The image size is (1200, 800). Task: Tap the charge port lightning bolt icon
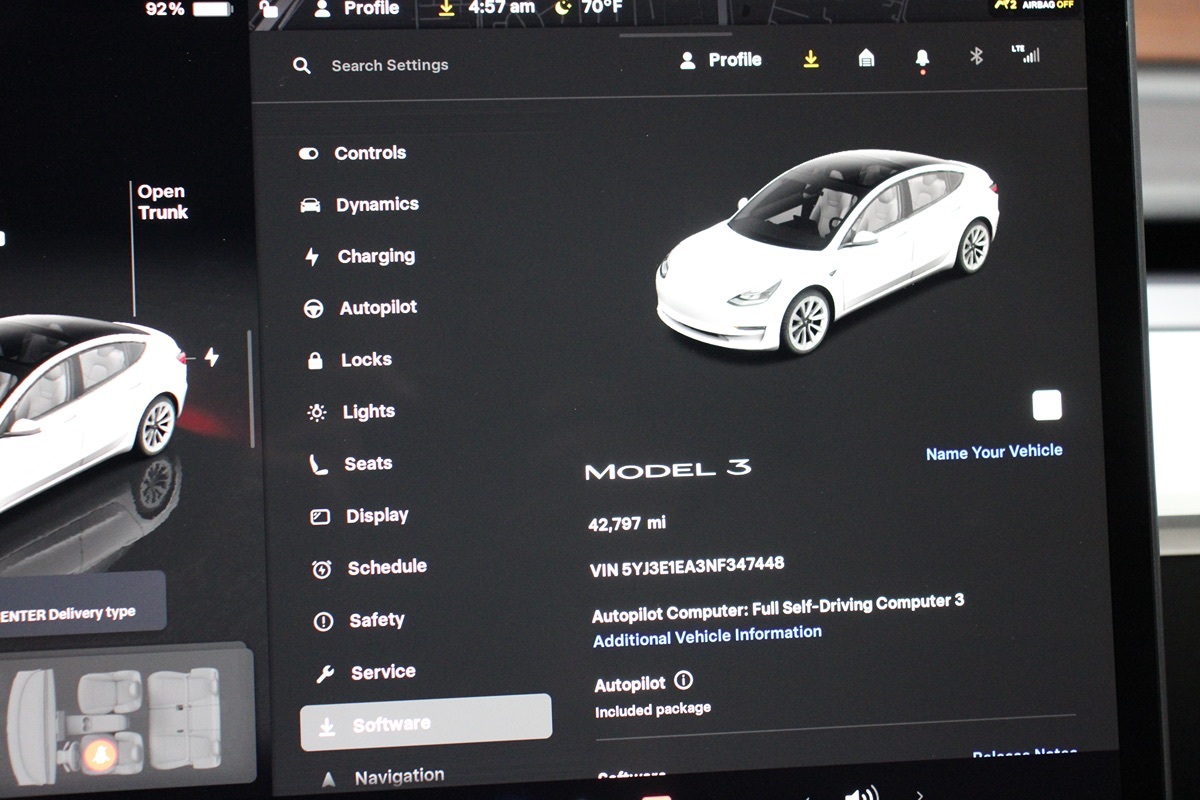[x=211, y=357]
